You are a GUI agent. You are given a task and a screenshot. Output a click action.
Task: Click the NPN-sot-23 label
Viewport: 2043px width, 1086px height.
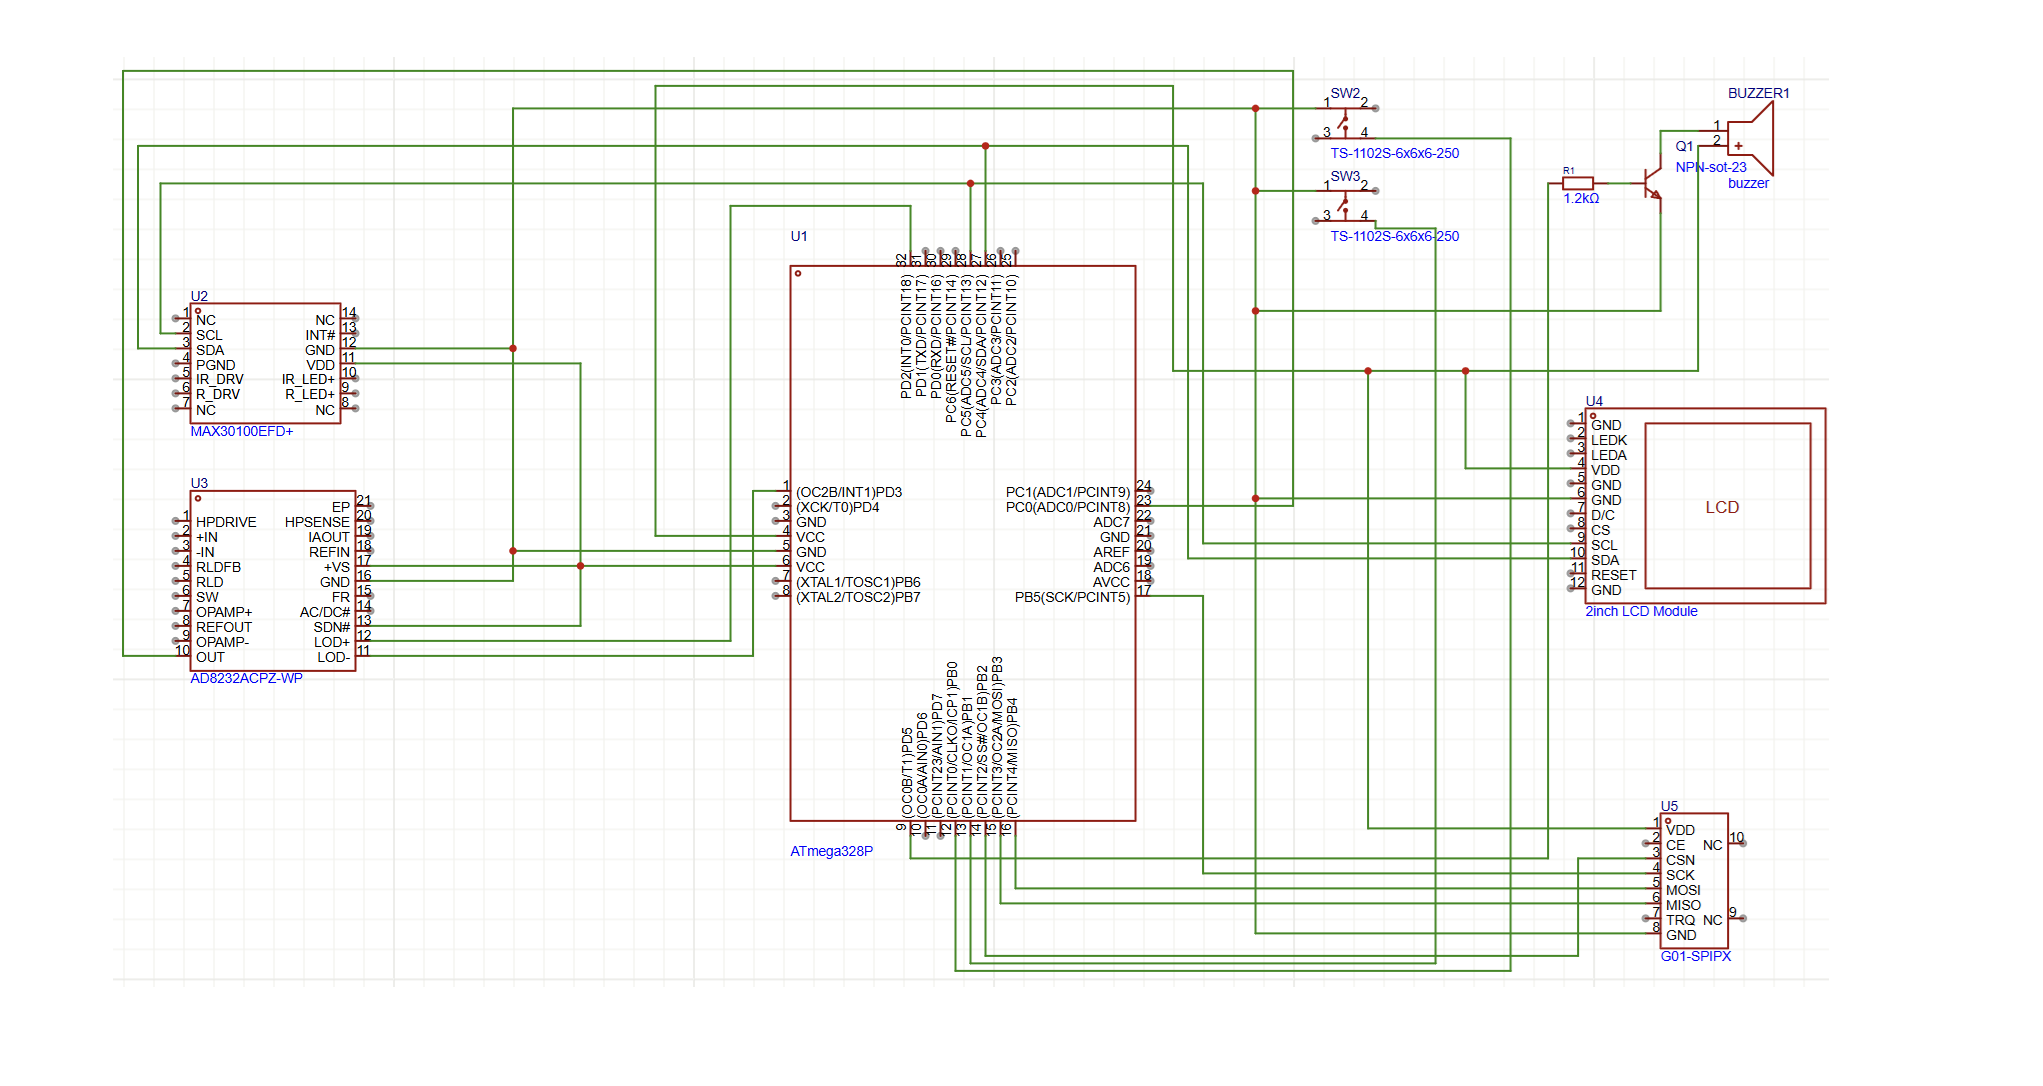click(1711, 167)
